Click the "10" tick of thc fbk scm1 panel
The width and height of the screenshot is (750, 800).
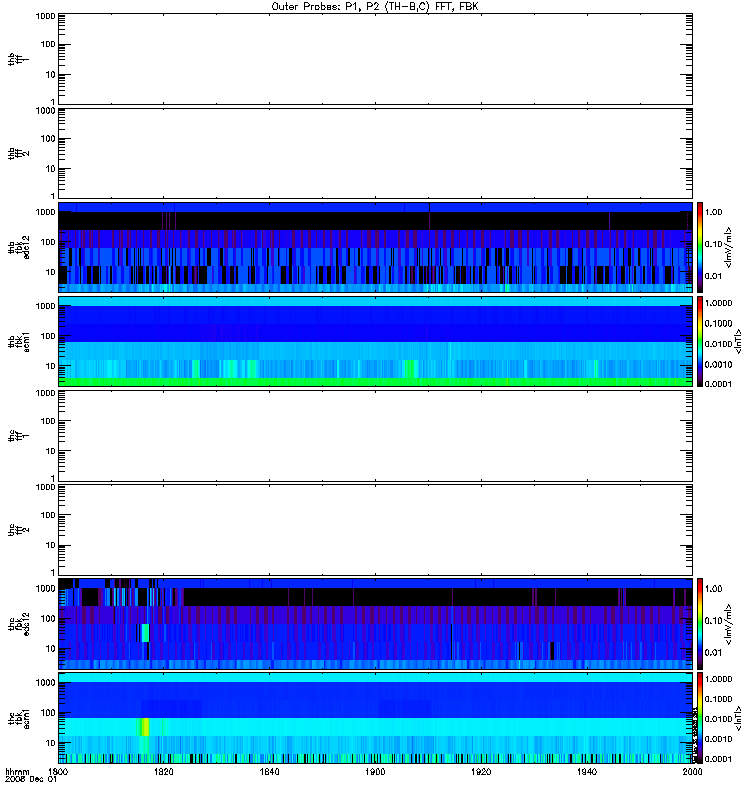point(50,743)
